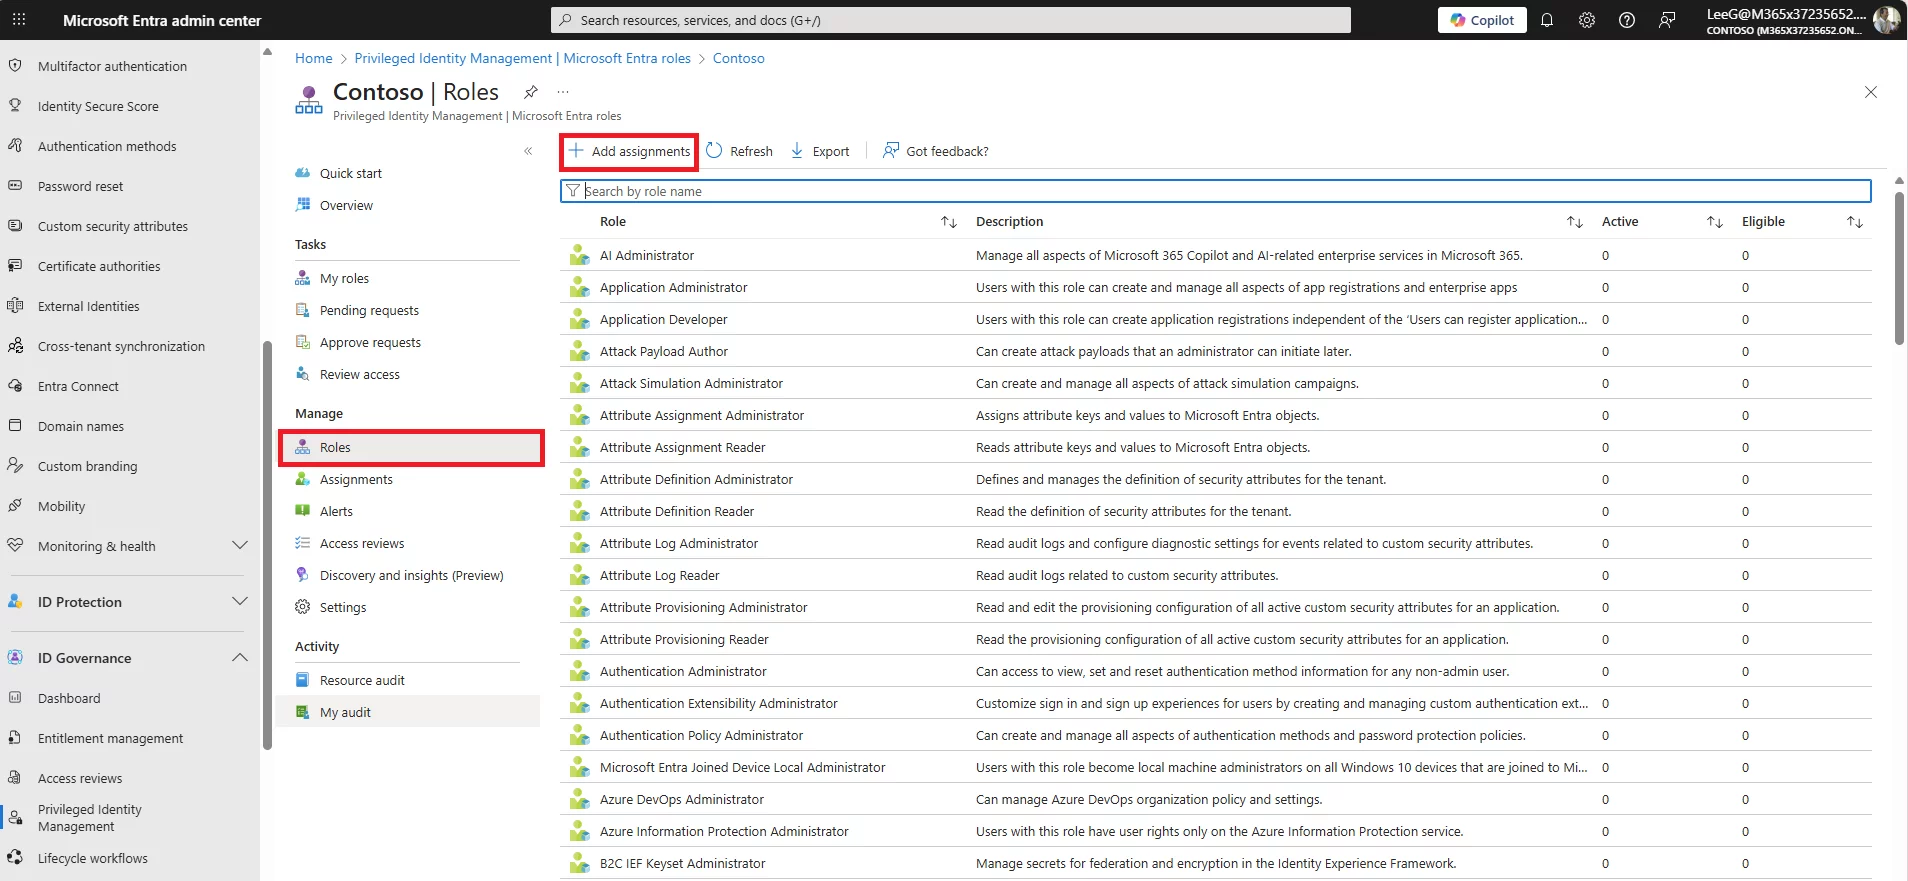Screen dimensions: 1908x881
Task: Go to the Home breadcrumb link
Action: (313, 58)
